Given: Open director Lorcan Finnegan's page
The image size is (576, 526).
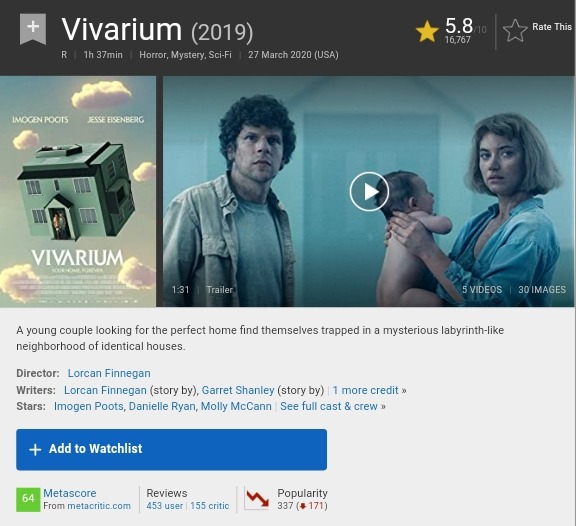Looking at the screenshot, I should tap(109, 373).
